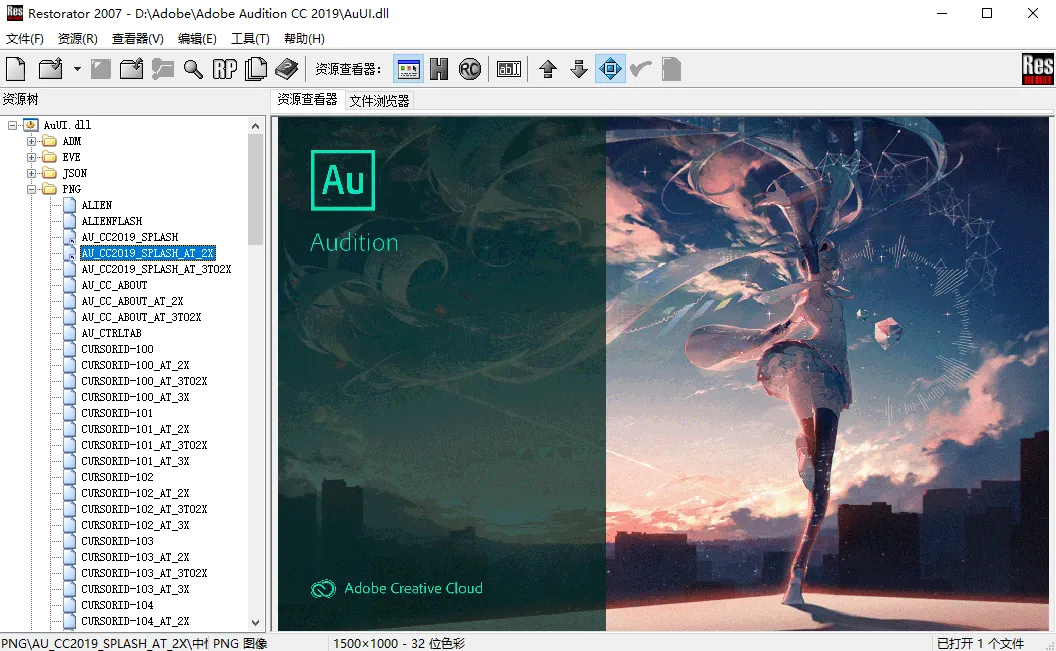Select the EVE folder in tree

point(71,157)
